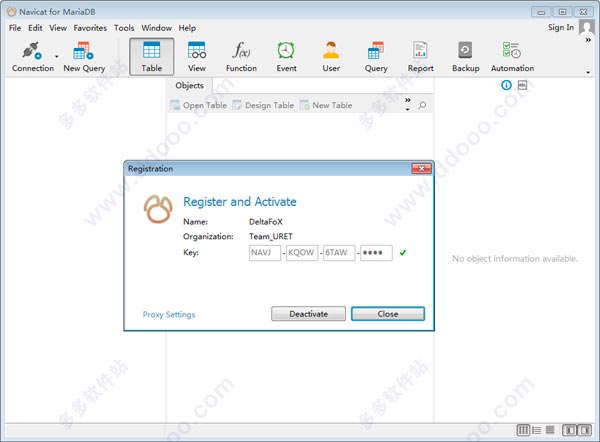Open the View objects toolbar icon
Image resolution: width=600 pixels, height=442 pixels.
197,57
